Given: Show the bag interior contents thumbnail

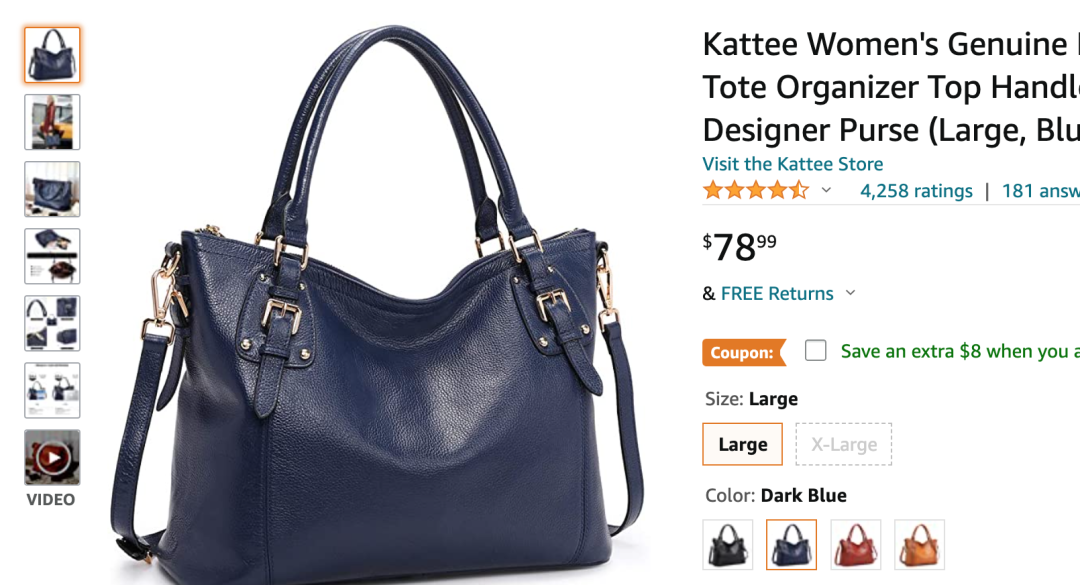Looking at the screenshot, I should tap(52, 256).
